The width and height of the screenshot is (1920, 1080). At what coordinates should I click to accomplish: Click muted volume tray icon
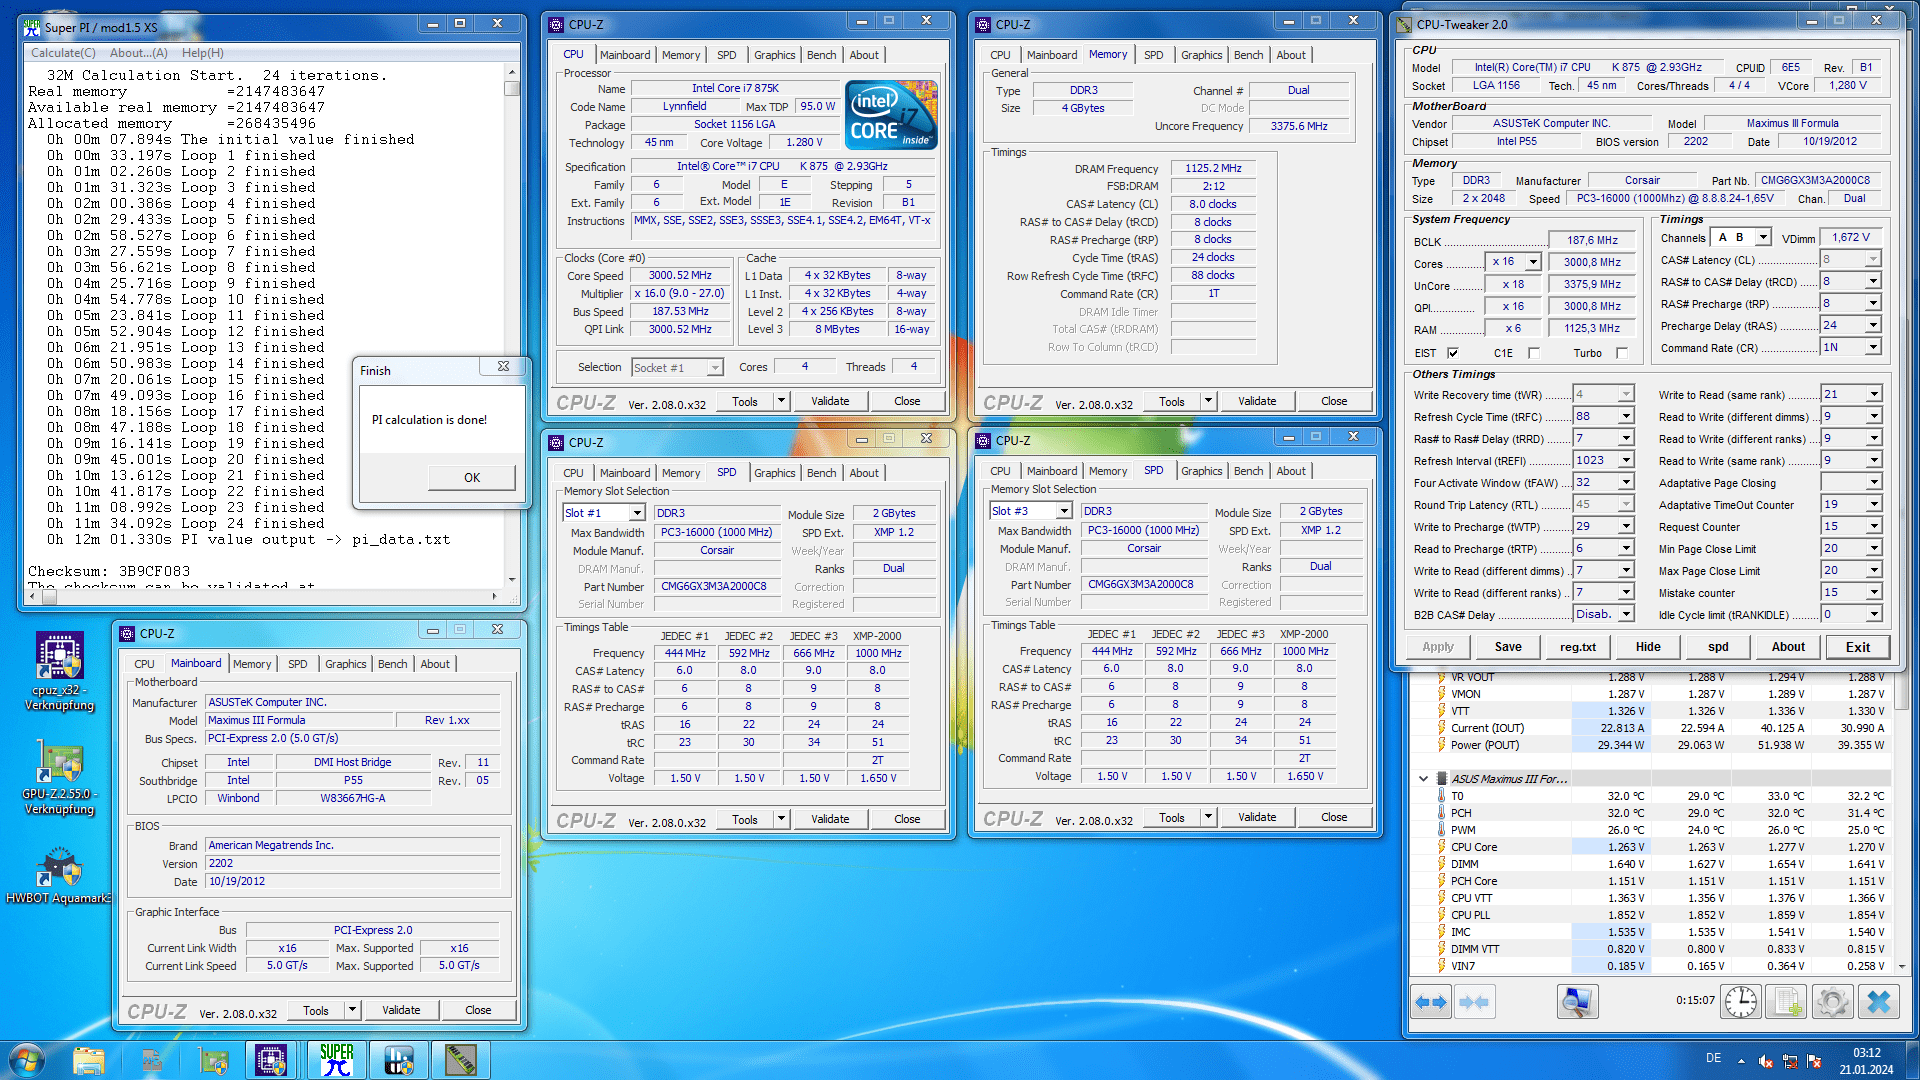click(x=1765, y=1061)
